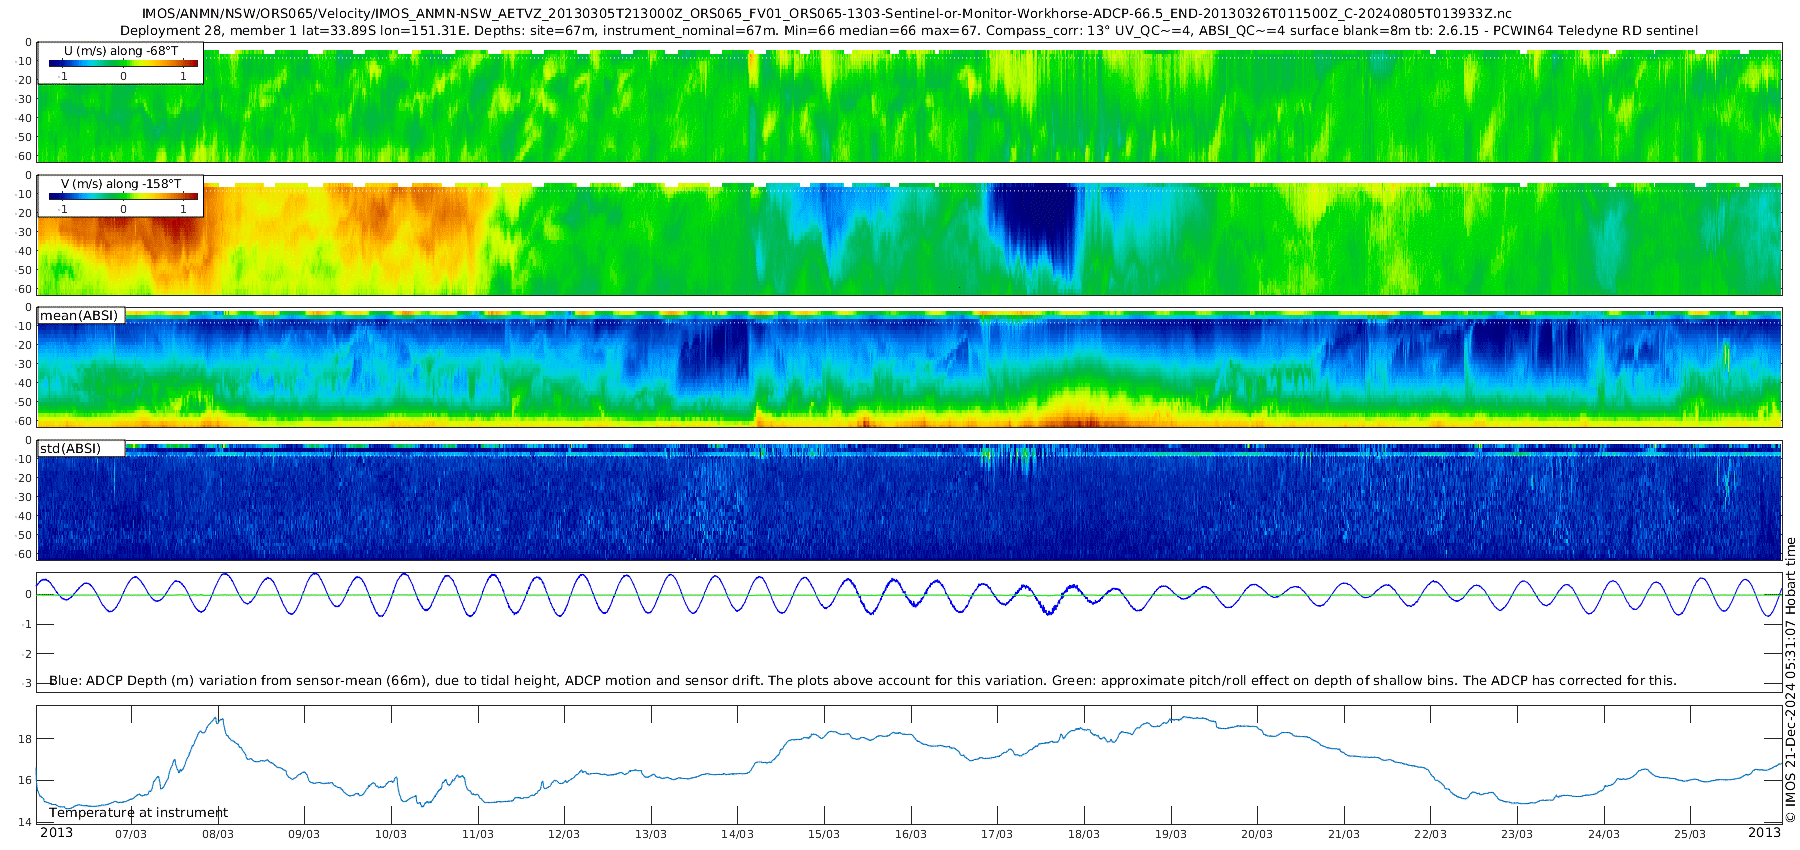
Task: Click the 18/03 date tick label
Action: [1084, 834]
